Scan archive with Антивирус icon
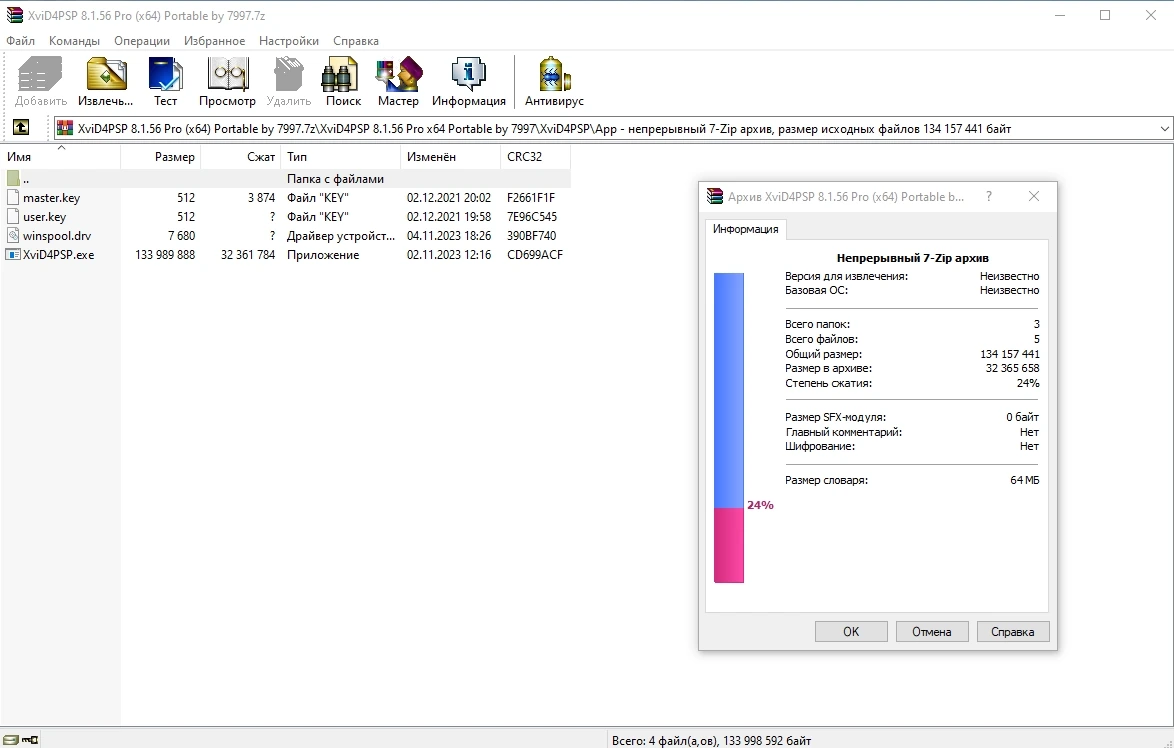Screen dimensions: 1174x748 [x=554, y=74]
